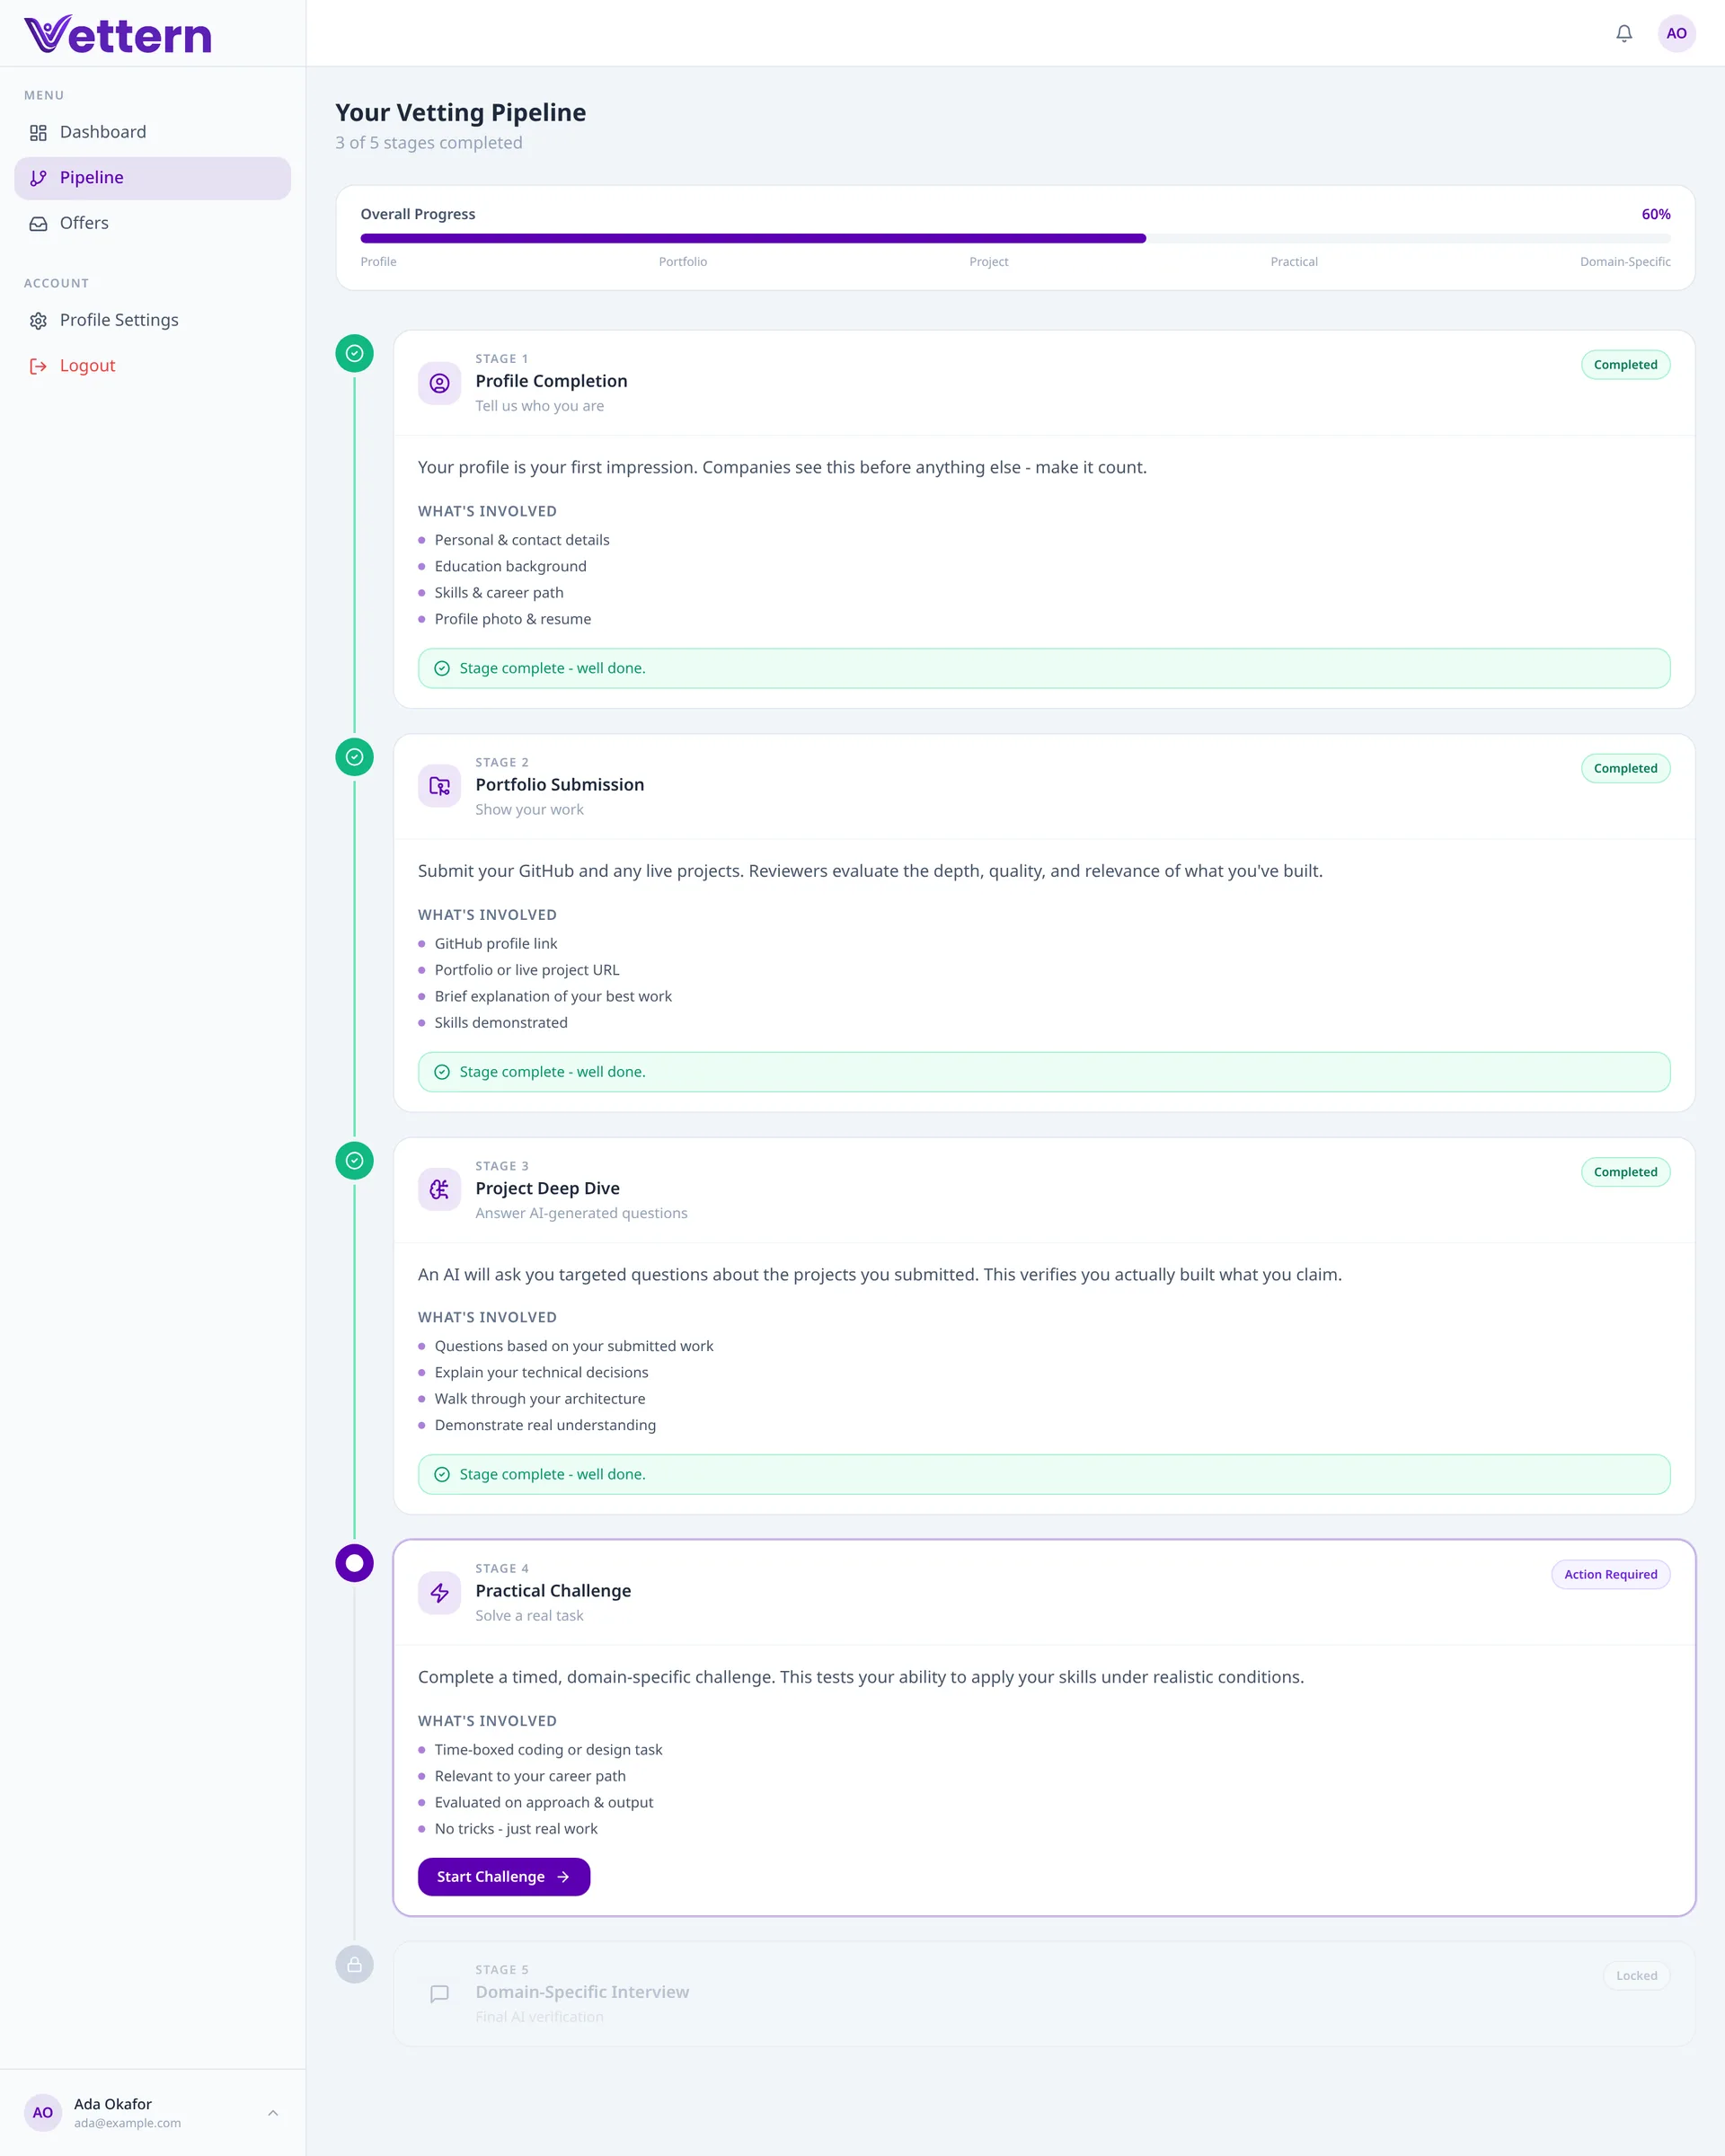Click check icon in Stage 1 complete banner

(x=442, y=669)
